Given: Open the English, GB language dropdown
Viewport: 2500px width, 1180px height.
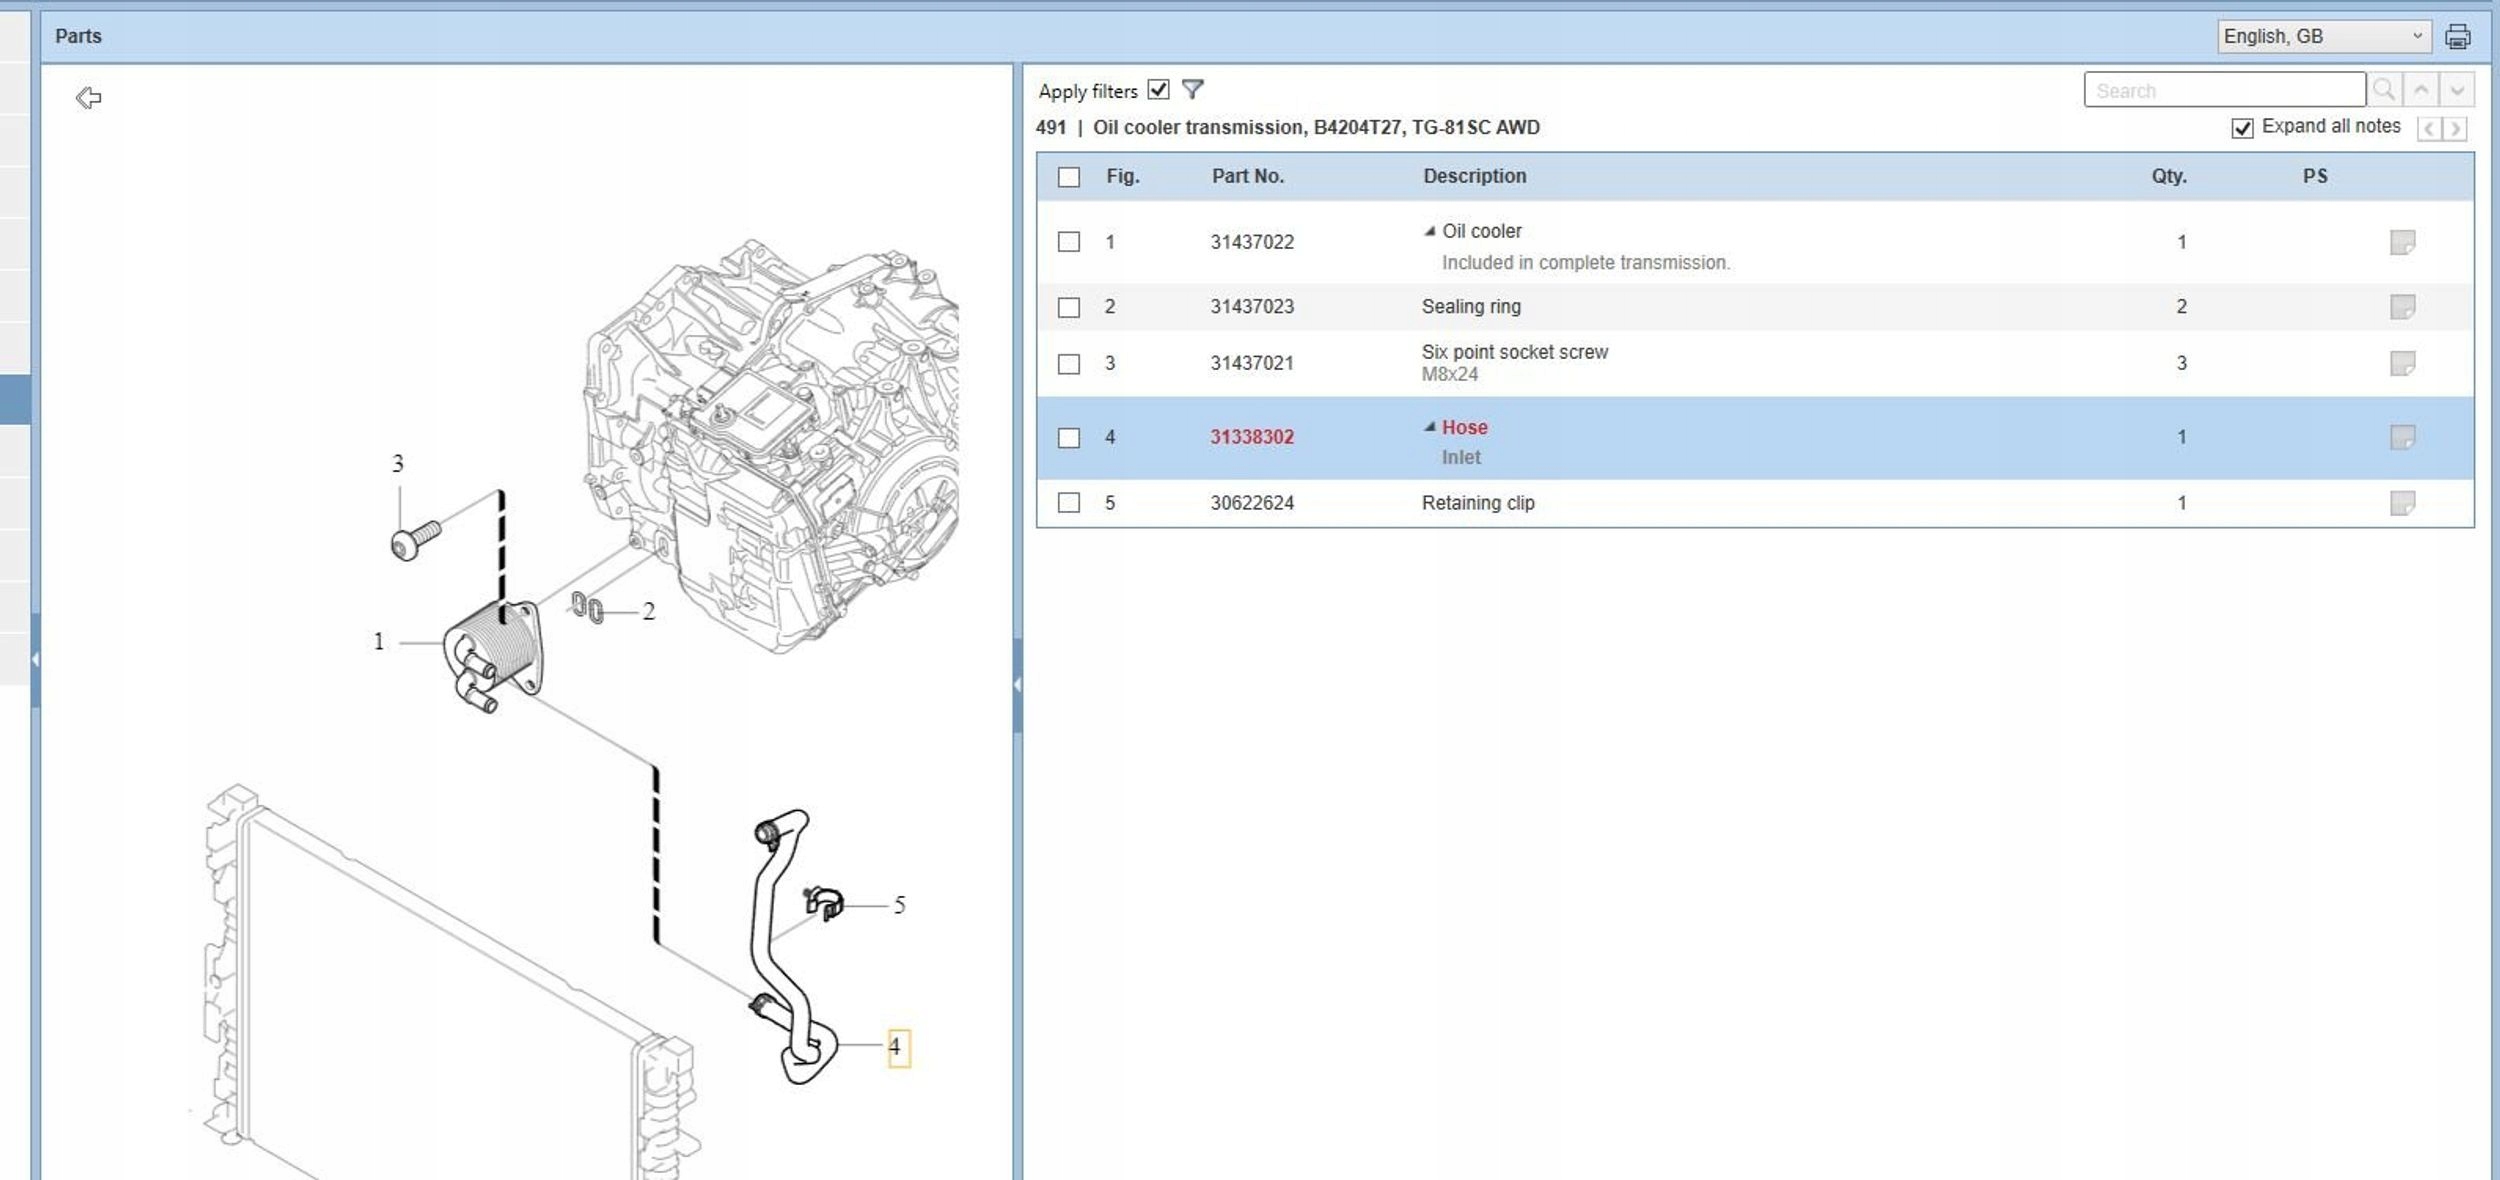Looking at the screenshot, I should click(x=2323, y=37).
